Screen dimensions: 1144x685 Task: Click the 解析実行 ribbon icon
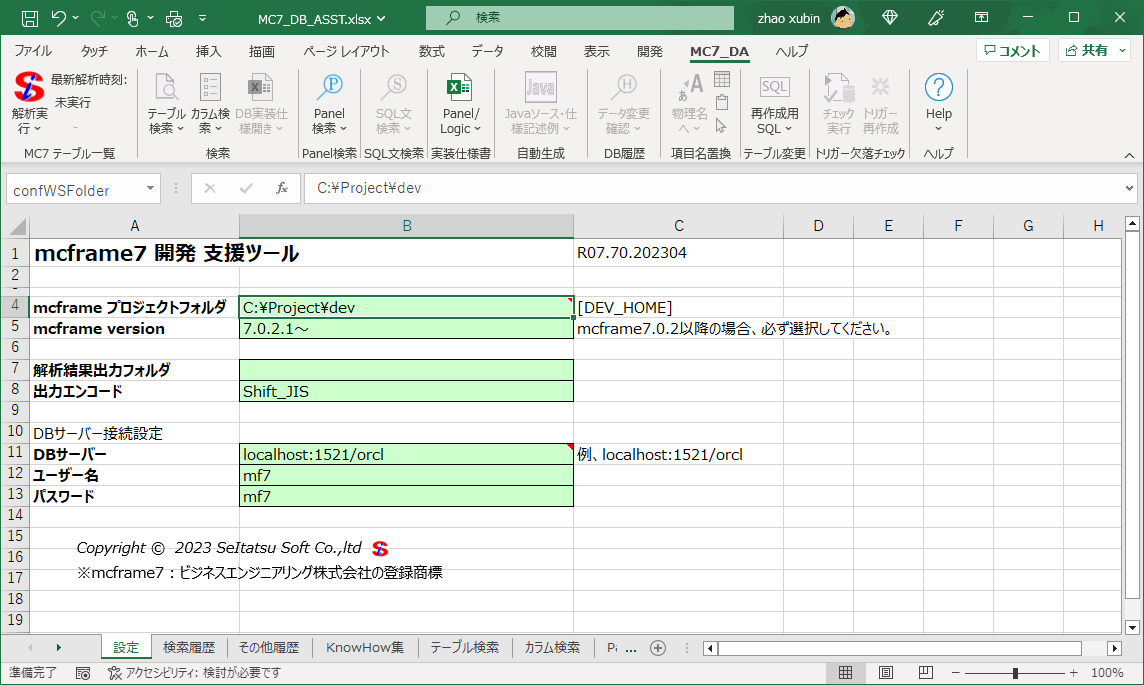coord(29,89)
